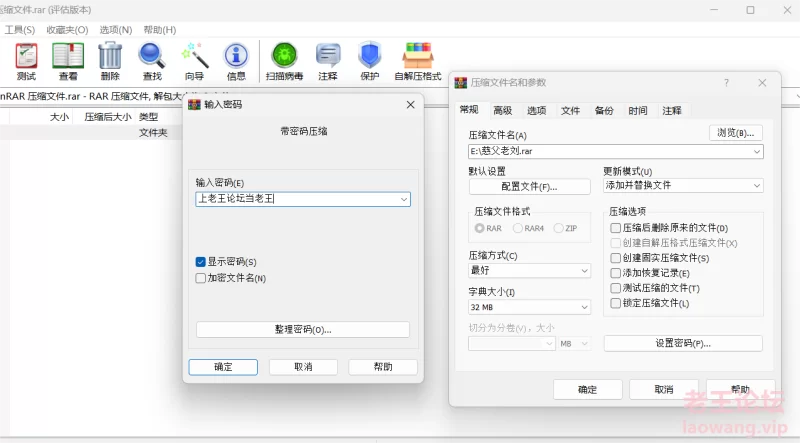The width and height of the screenshot is (800, 443).
Task: Open the View (查看) toolbar icon
Action: [68, 62]
